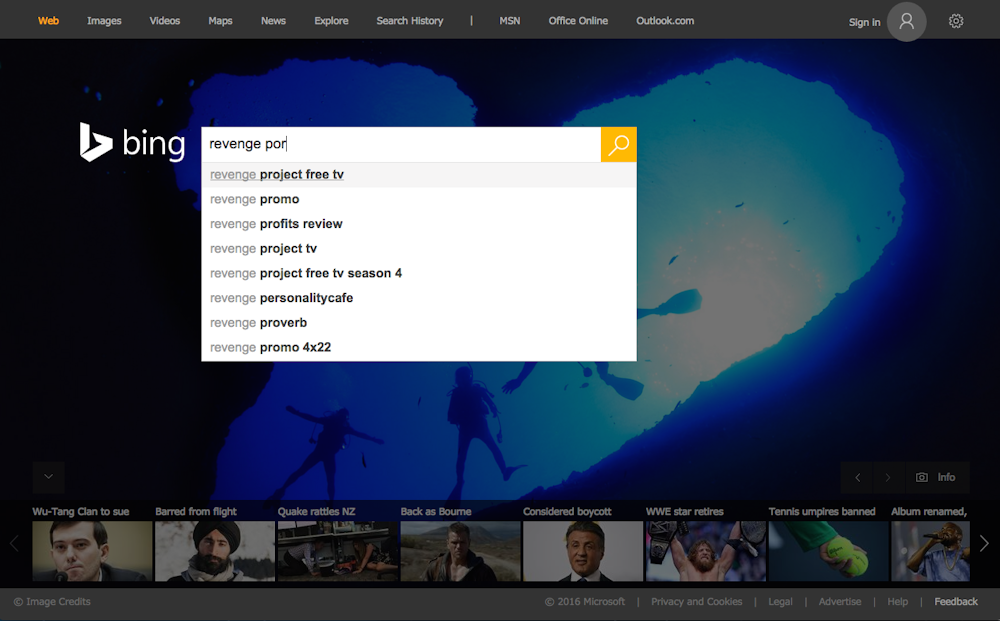The height and width of the screenshot is (621, 1000).
Task: Pick "revenge project free tv season 4"
Action: (x=419, y=274)
